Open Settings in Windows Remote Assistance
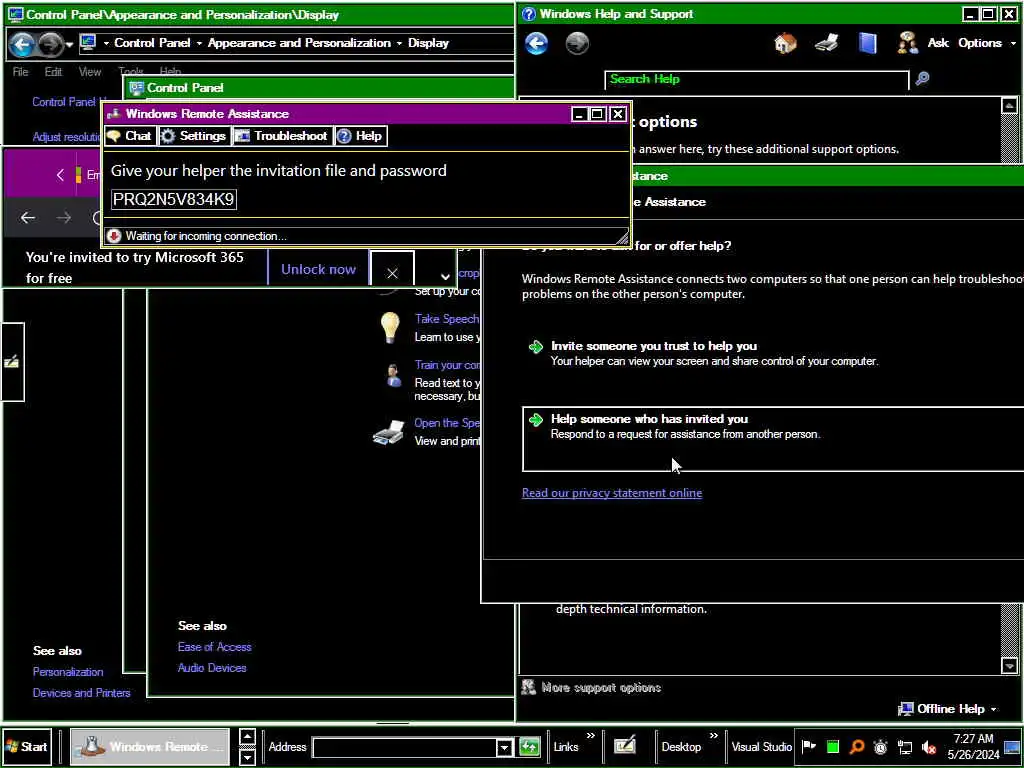1024x768 pixels. [194, 136]
